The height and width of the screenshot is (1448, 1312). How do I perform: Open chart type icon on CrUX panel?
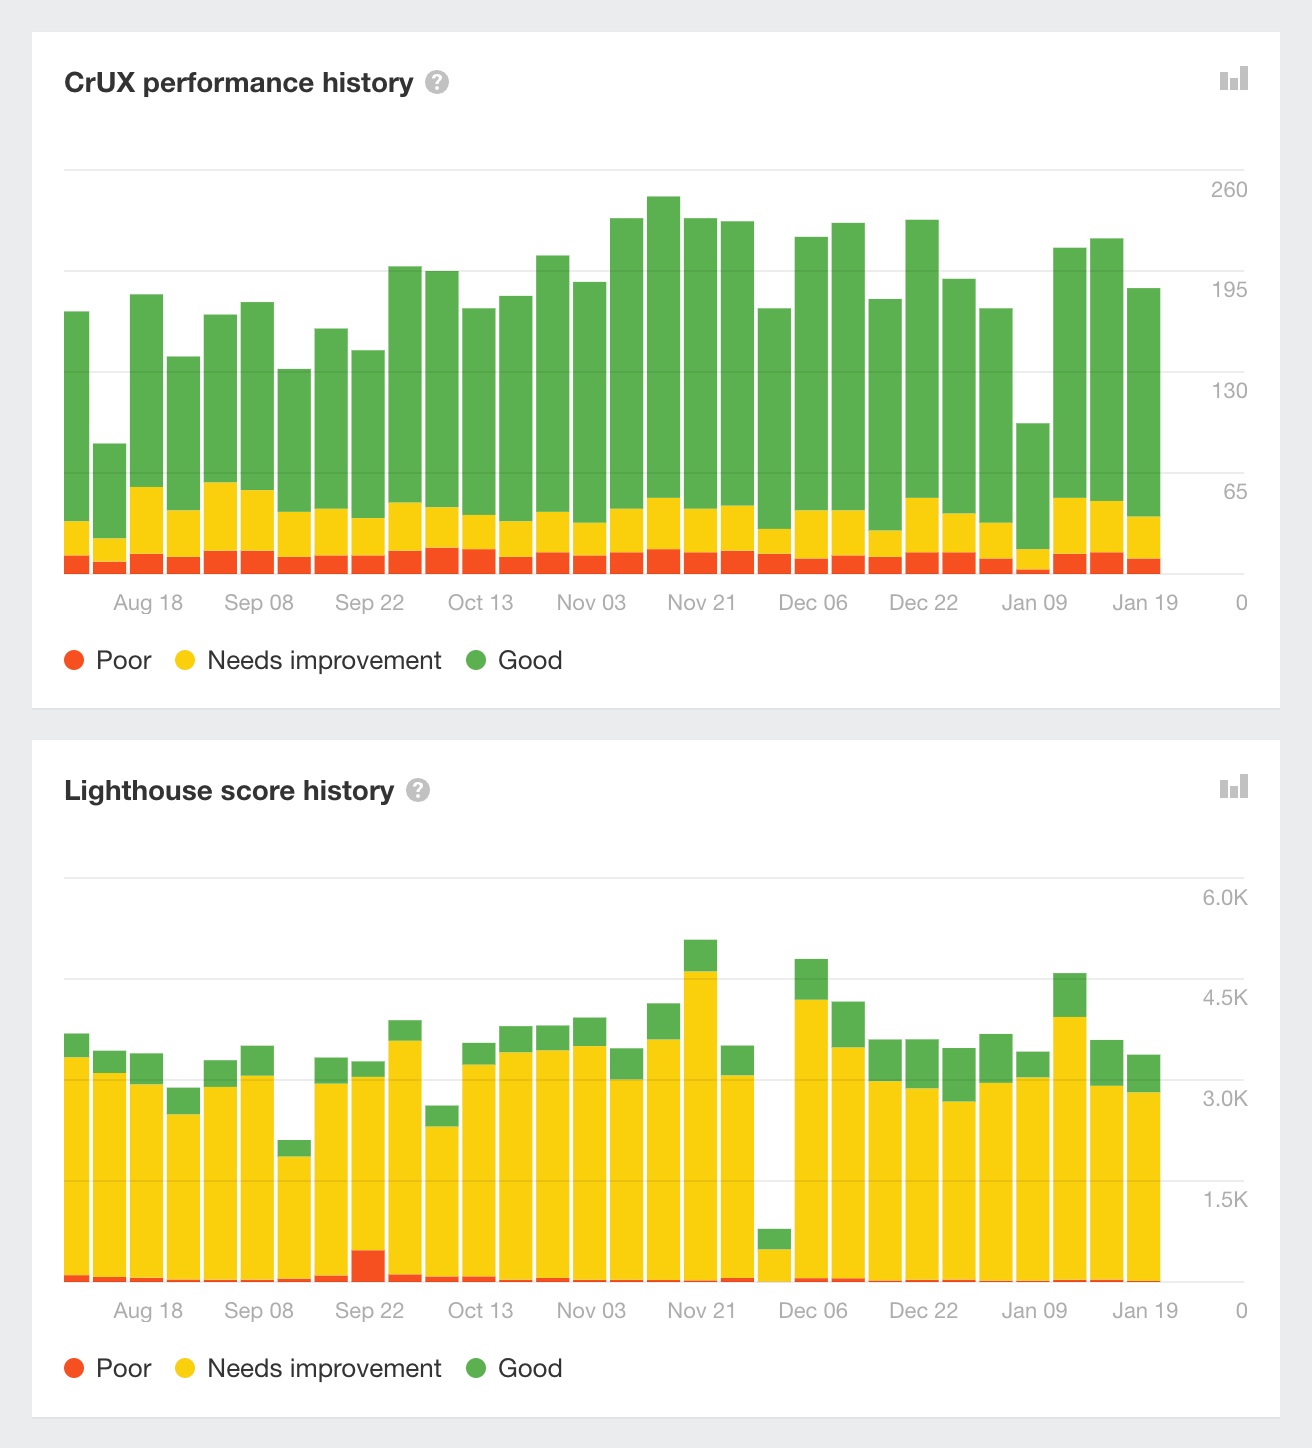point(1234,79)
